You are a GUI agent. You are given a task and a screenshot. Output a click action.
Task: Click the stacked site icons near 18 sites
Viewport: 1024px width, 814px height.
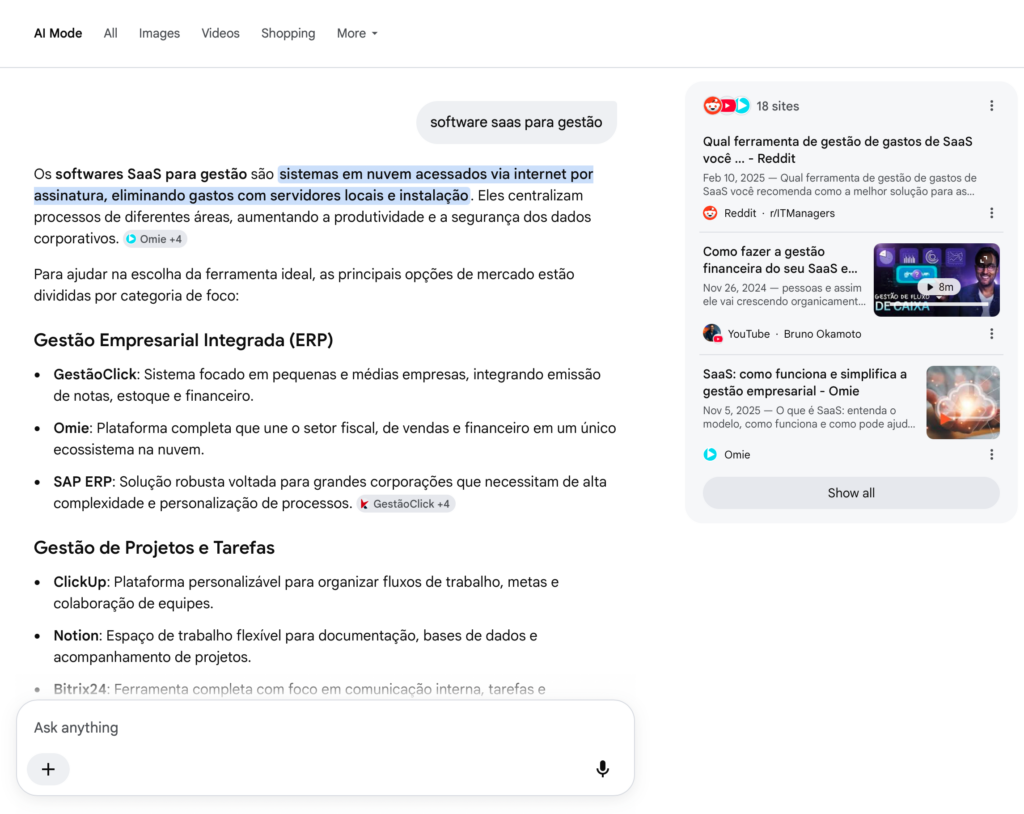(x=727, y=106)
